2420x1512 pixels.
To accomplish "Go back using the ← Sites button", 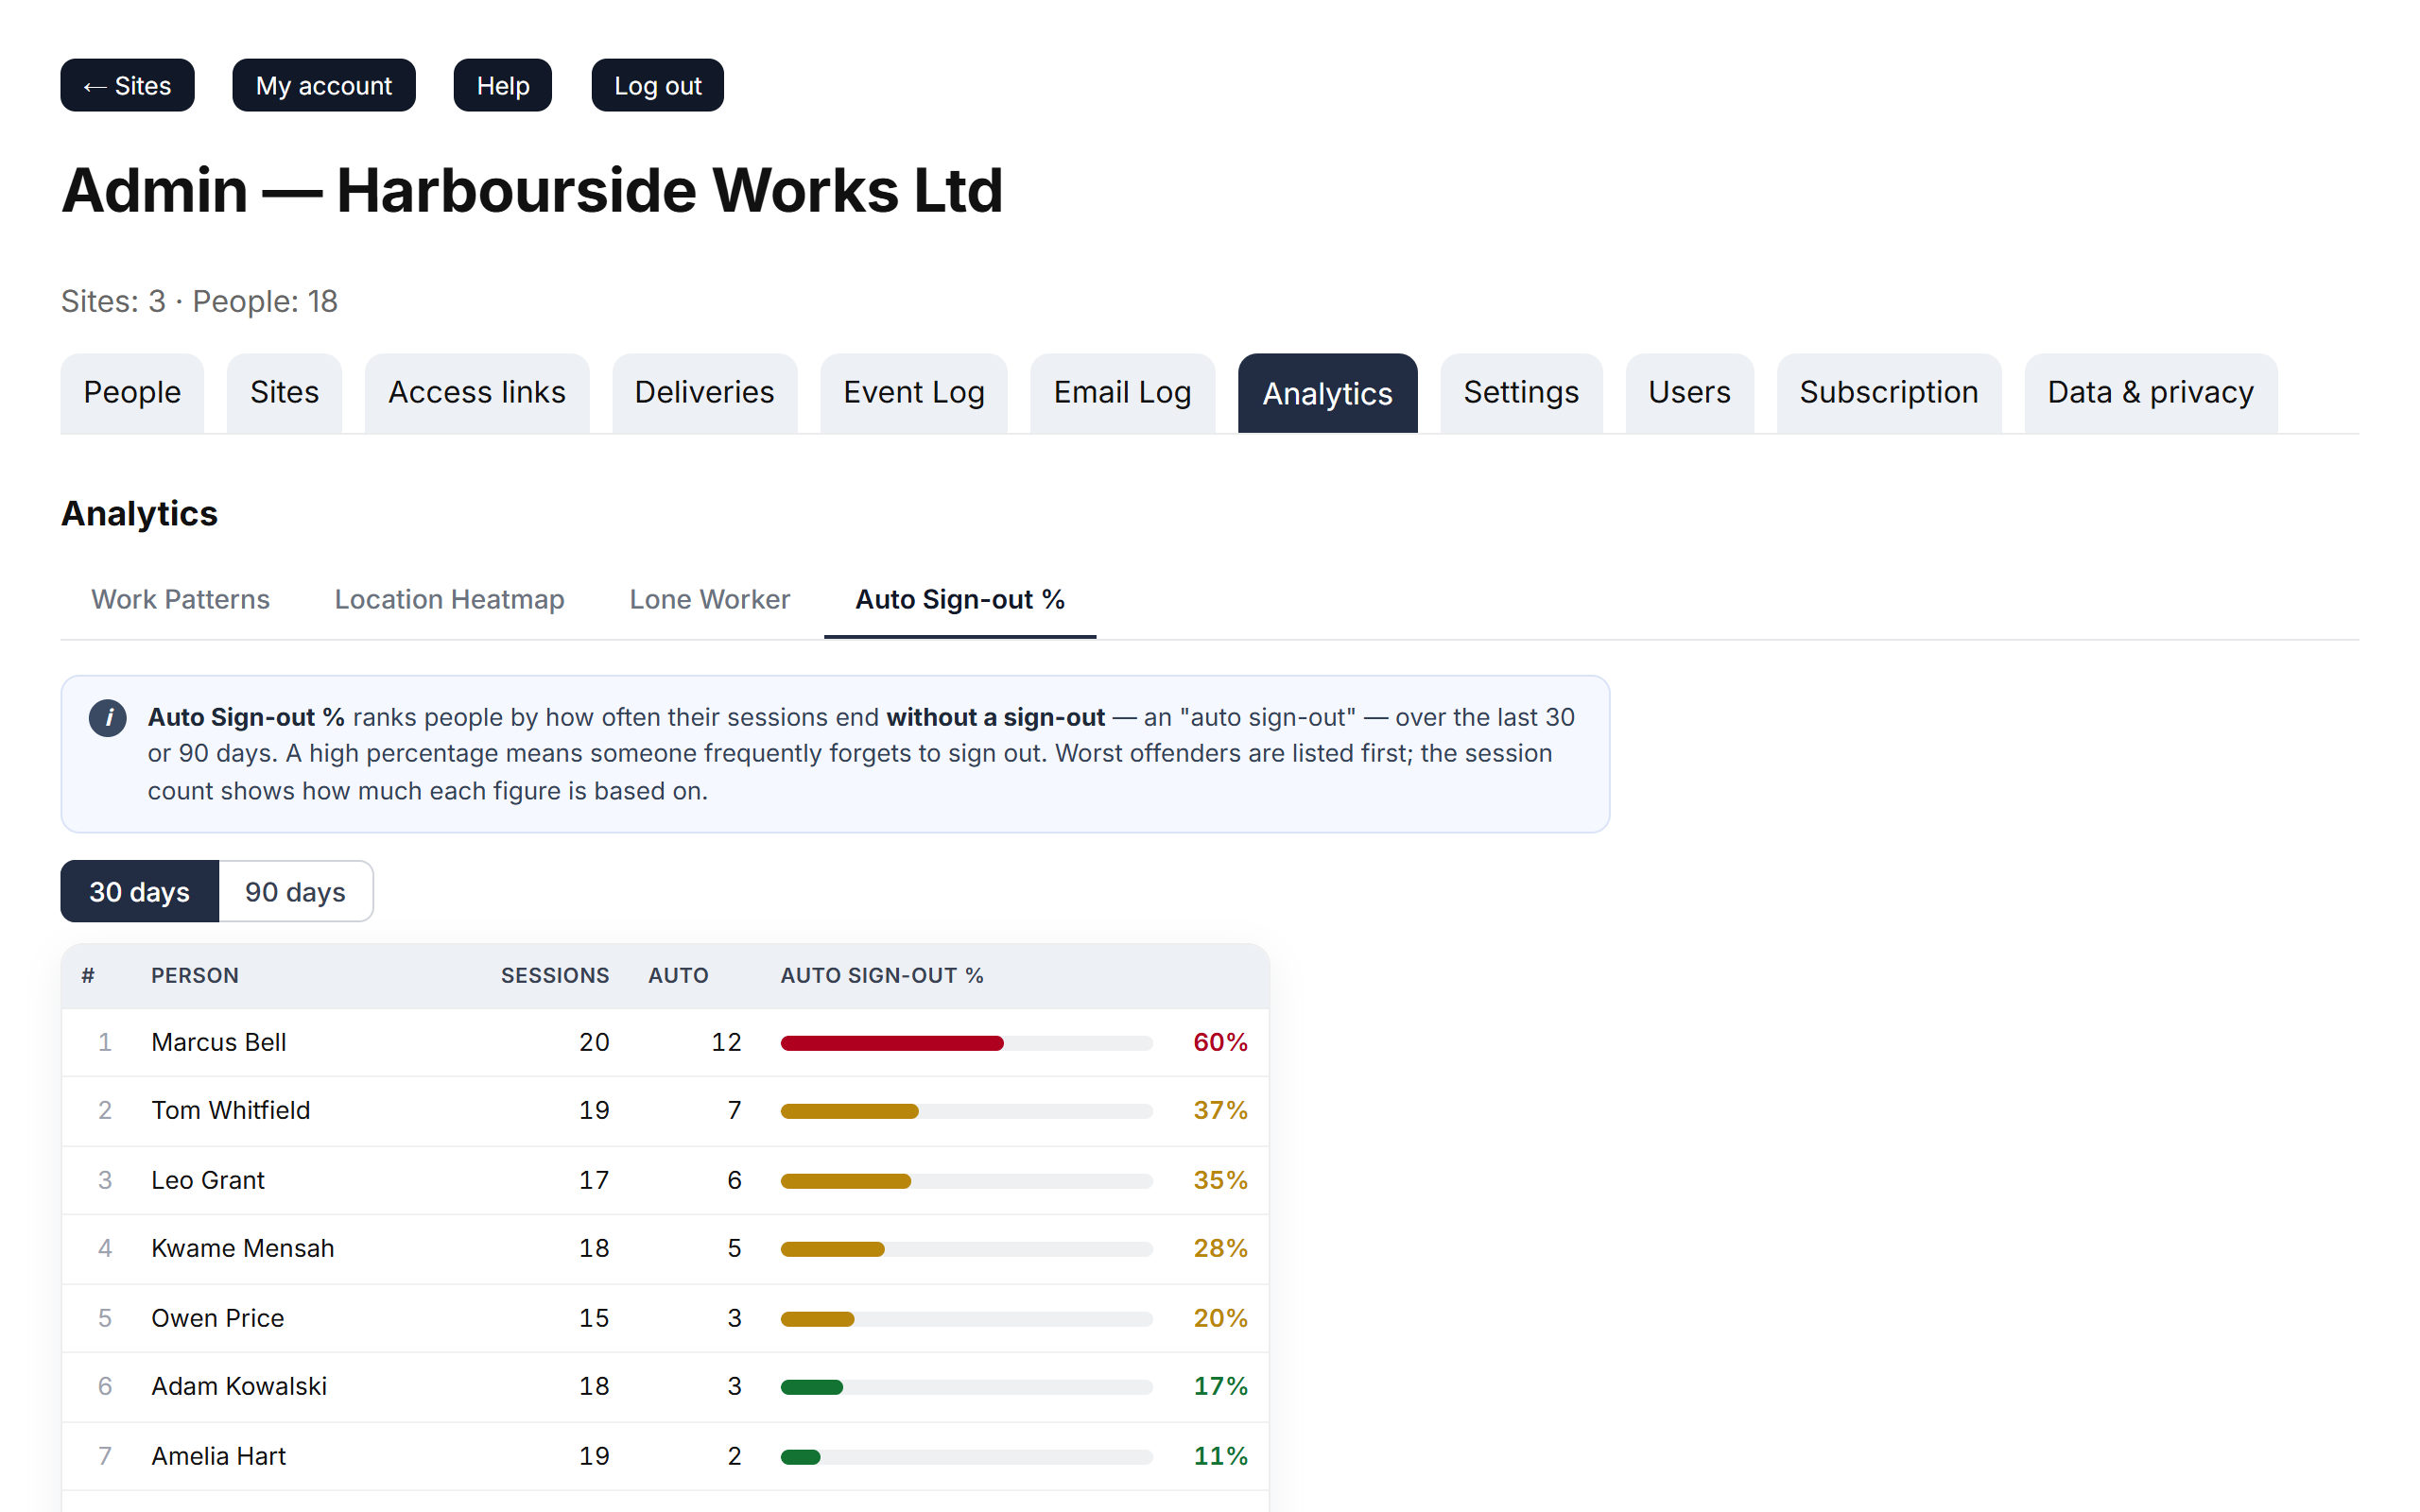I will pos(127,85).
